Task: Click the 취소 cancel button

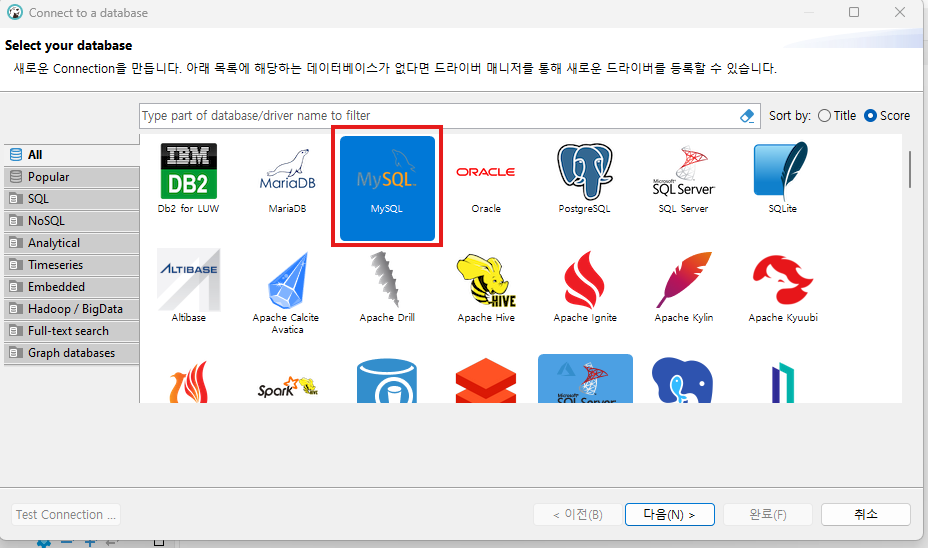Action: coord(865,514)
